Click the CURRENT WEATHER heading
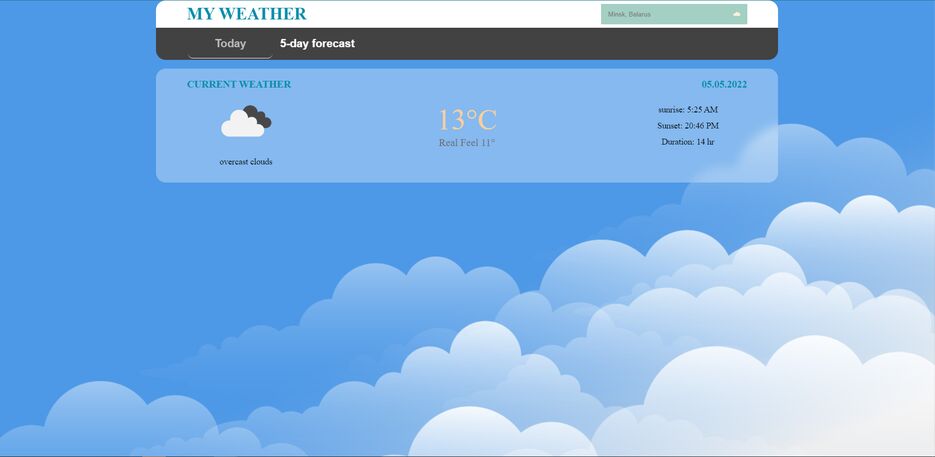 point(239,85)
